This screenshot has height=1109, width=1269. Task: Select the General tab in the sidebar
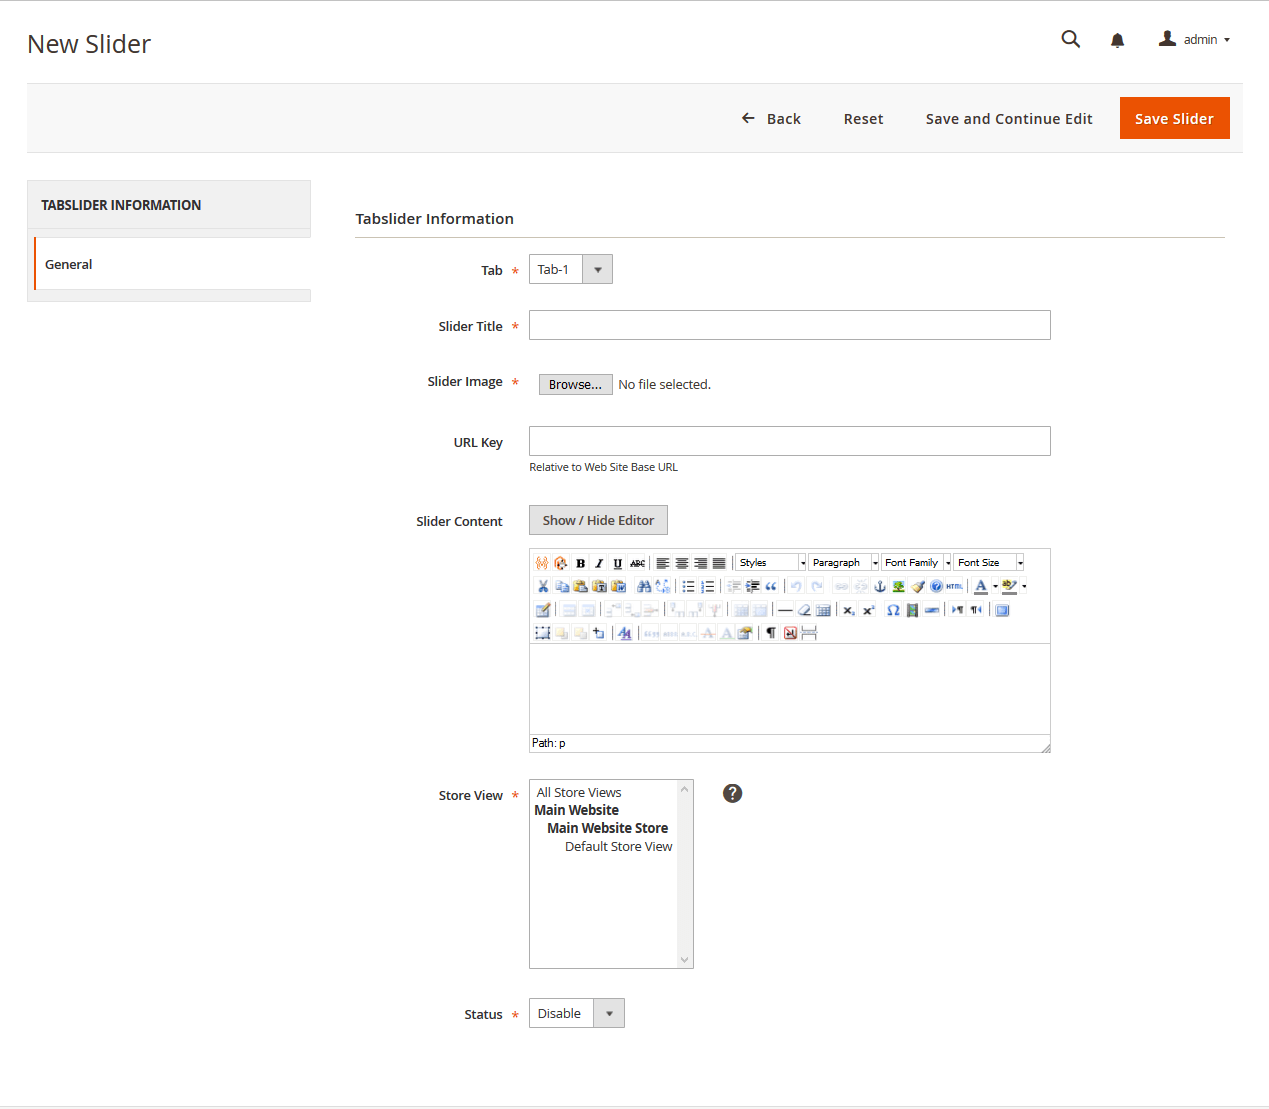coord(69,264)
